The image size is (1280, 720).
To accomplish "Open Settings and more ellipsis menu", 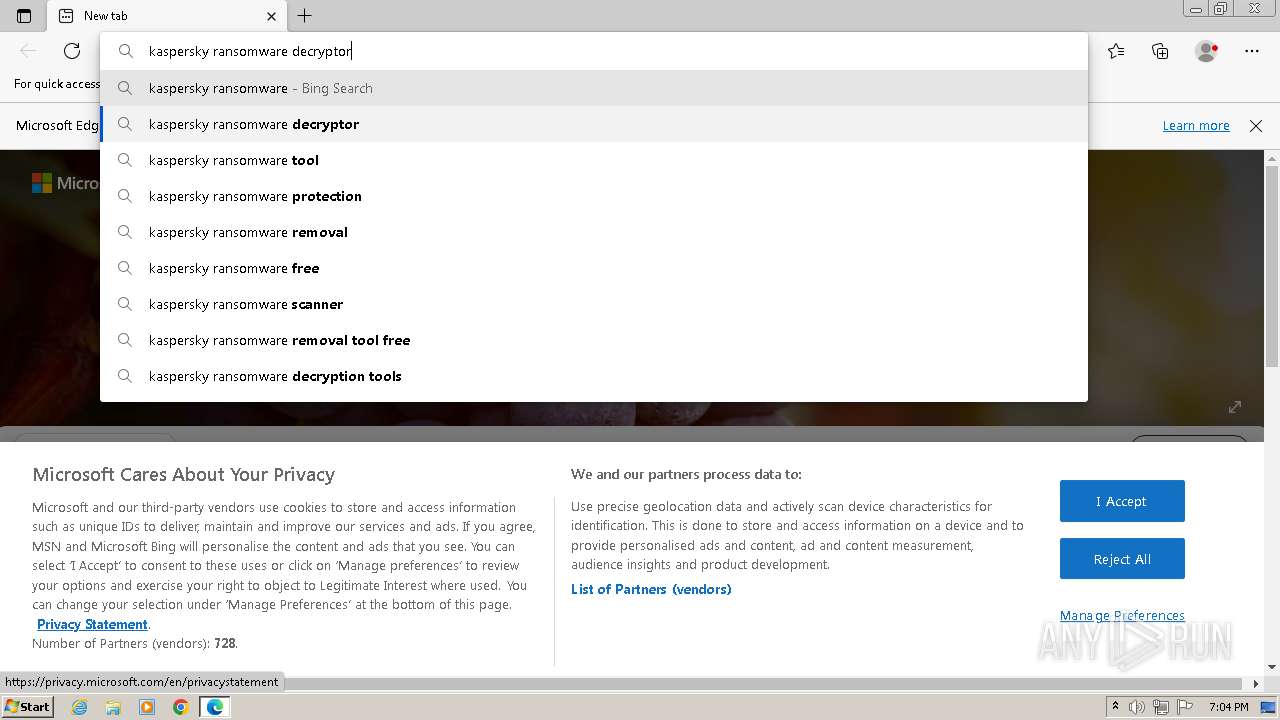I will (1252, 51).
